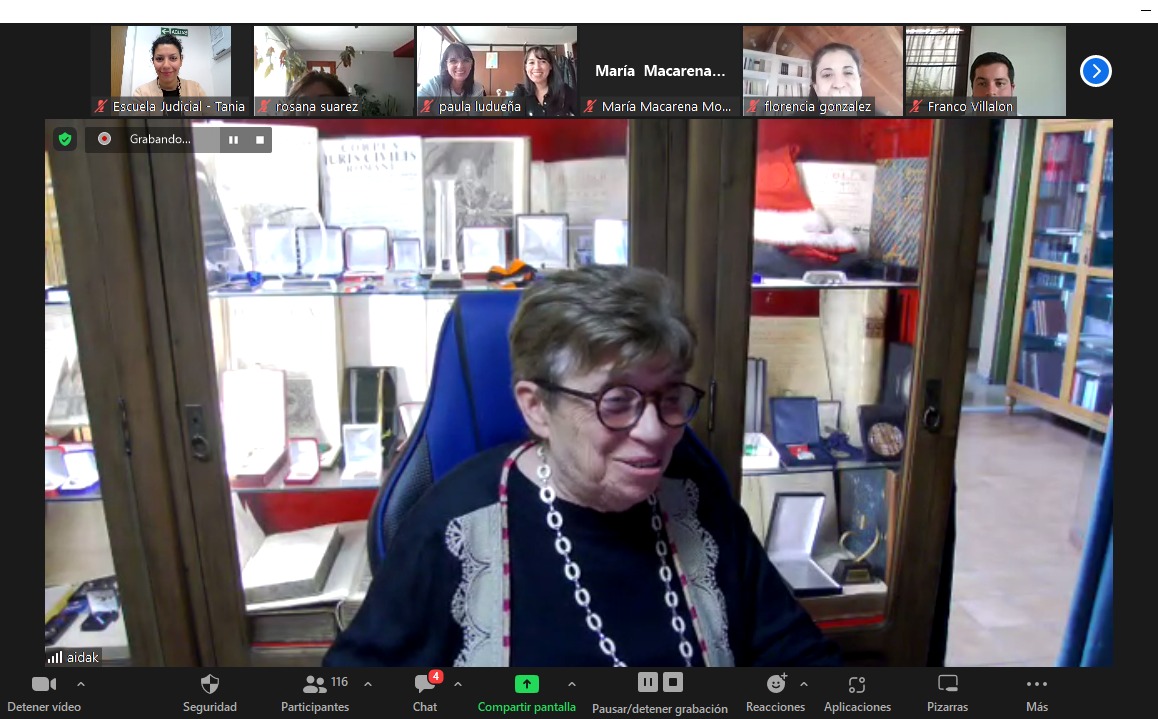The image size is (1158, 719).
Task: Click the Compartir pantalla label
Action: pyautogui.click(x=527, y=707)
